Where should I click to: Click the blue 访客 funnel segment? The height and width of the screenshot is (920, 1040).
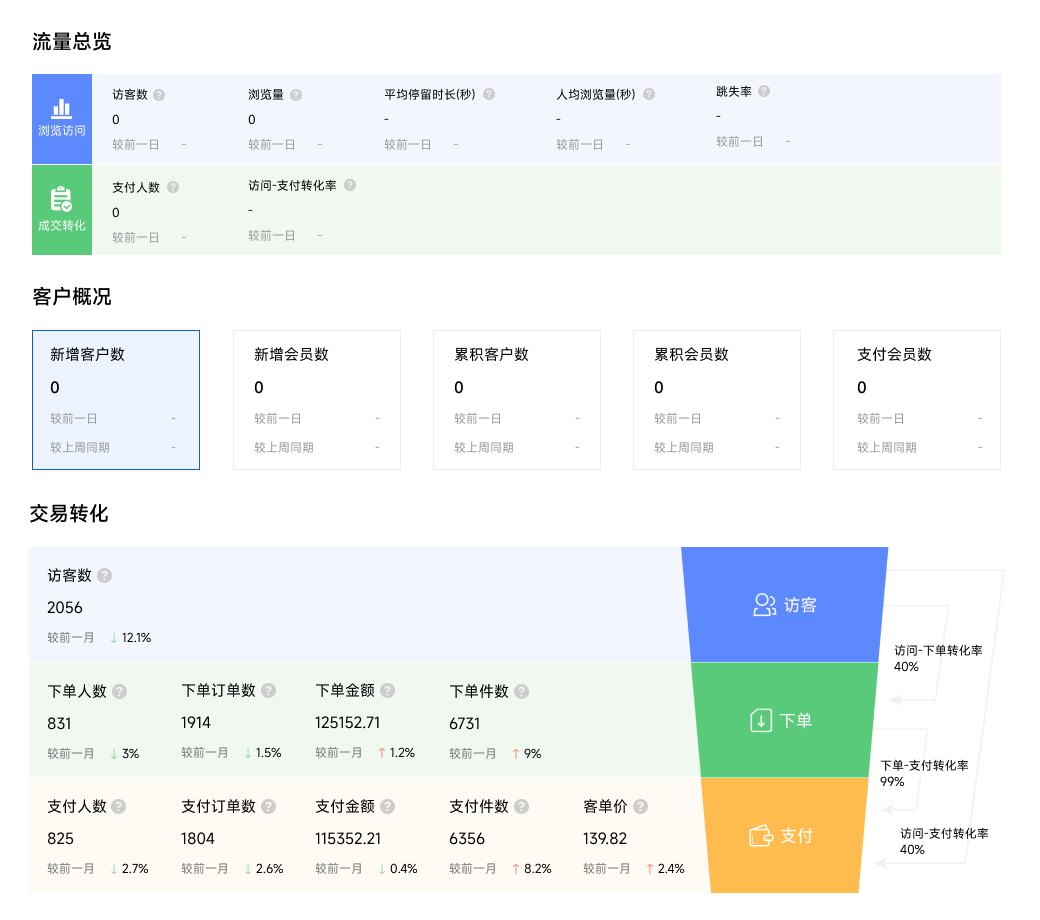[x=785, y=604]
